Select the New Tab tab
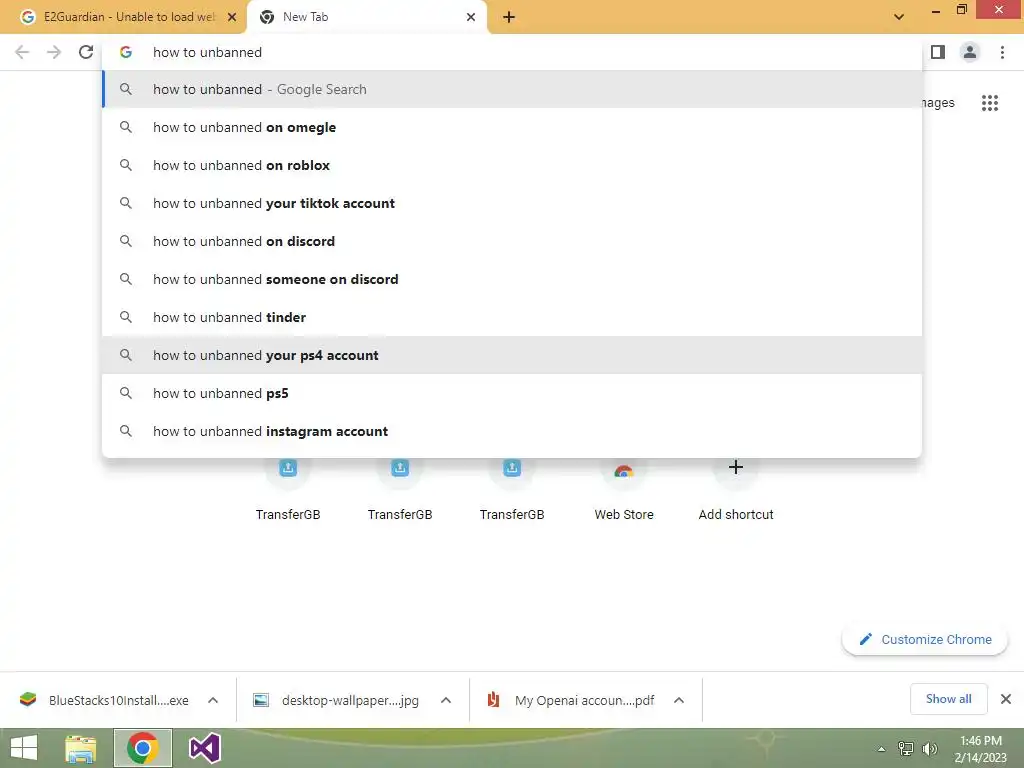This screenshot has height=768, width=1024. pyautogui.click(x=366, y=17)
